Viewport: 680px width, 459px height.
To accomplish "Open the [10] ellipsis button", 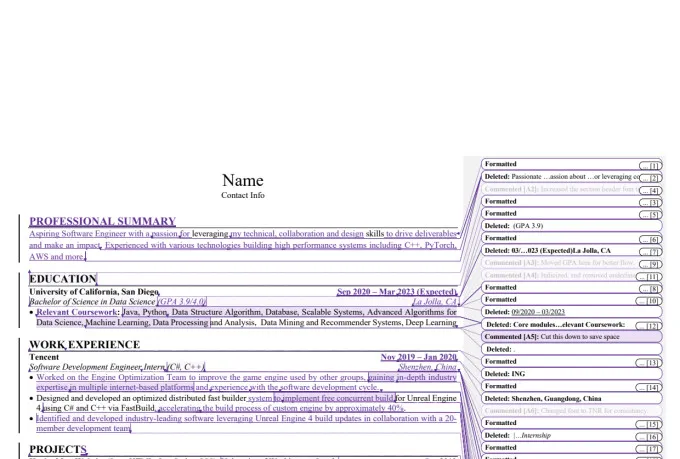I will (x=649, y=301).
